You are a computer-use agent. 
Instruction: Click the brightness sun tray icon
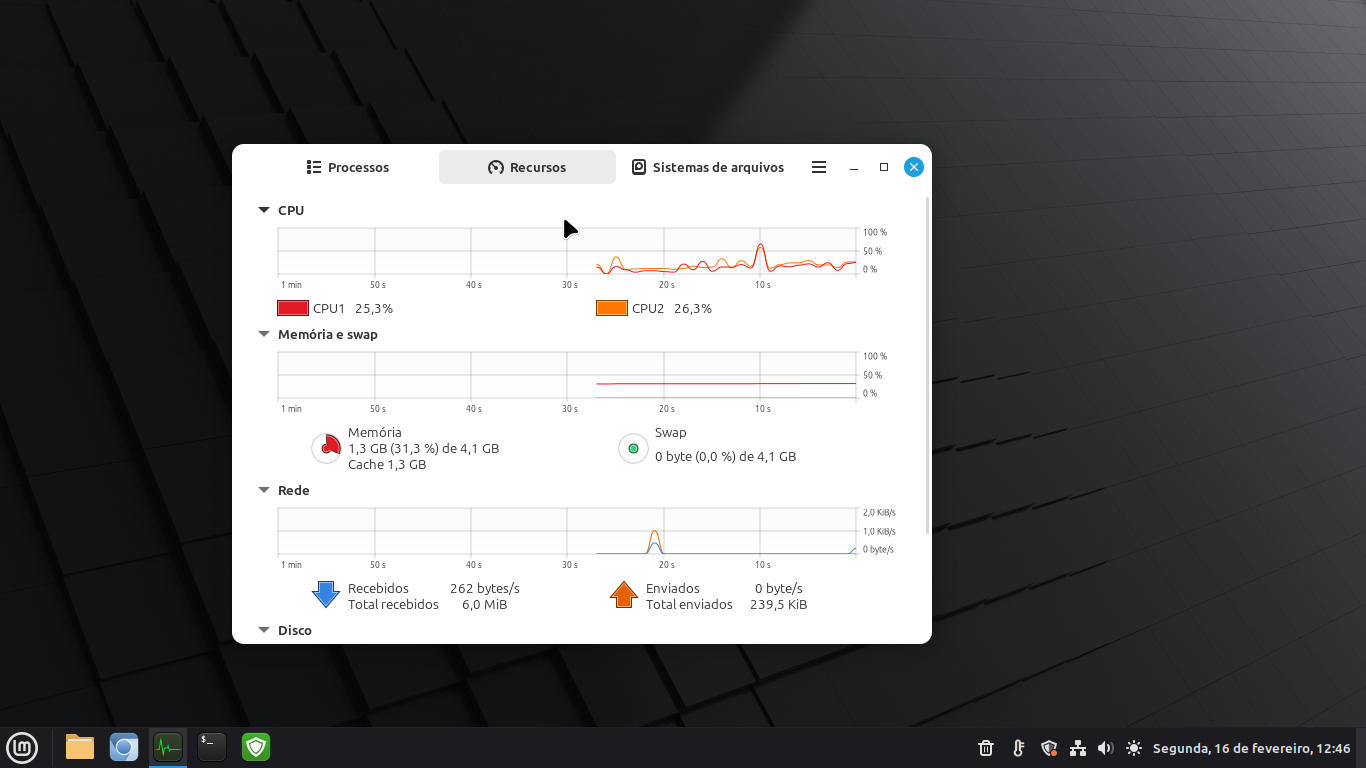tap(1133, 748)
